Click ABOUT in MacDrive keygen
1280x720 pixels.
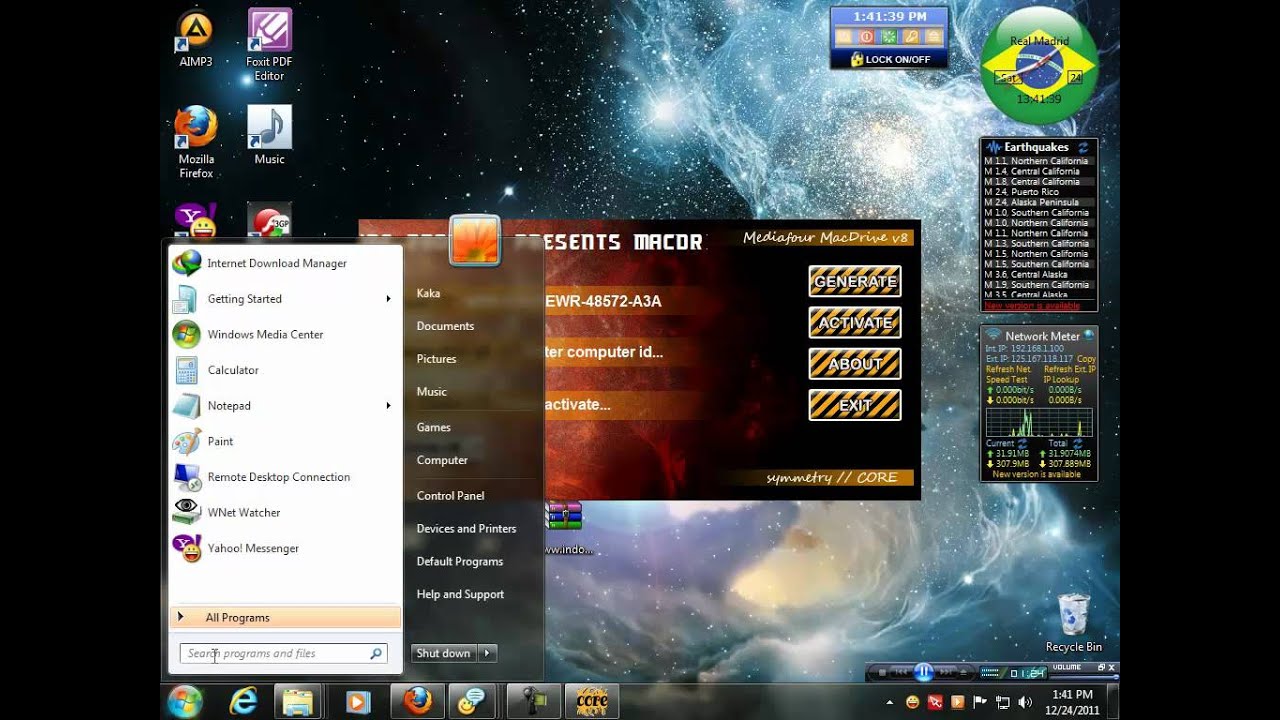pos(855,364)
